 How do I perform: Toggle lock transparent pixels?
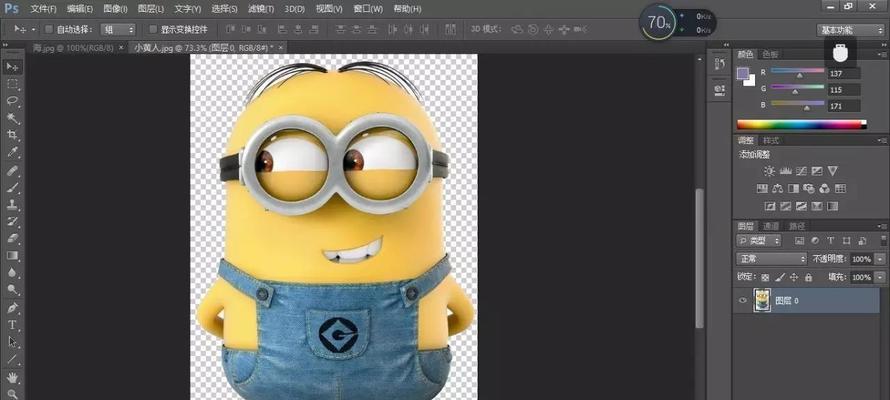[x=765, y=277]
